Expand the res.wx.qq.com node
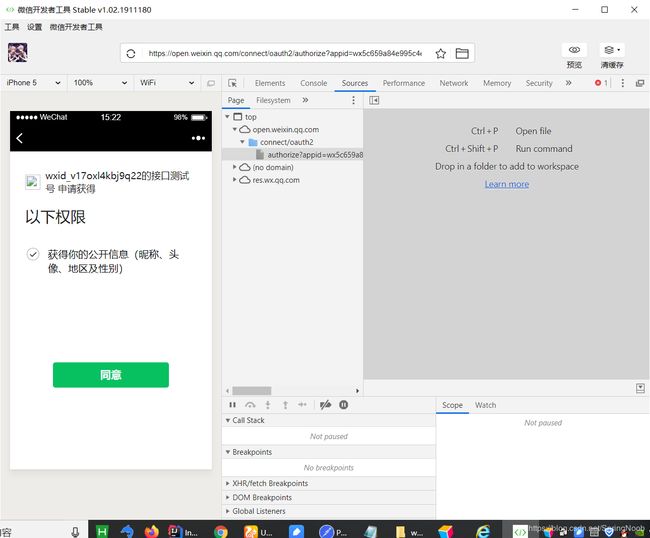Image resolution: width=650 pixels, height=538 pixels. [x=235, y=179]
